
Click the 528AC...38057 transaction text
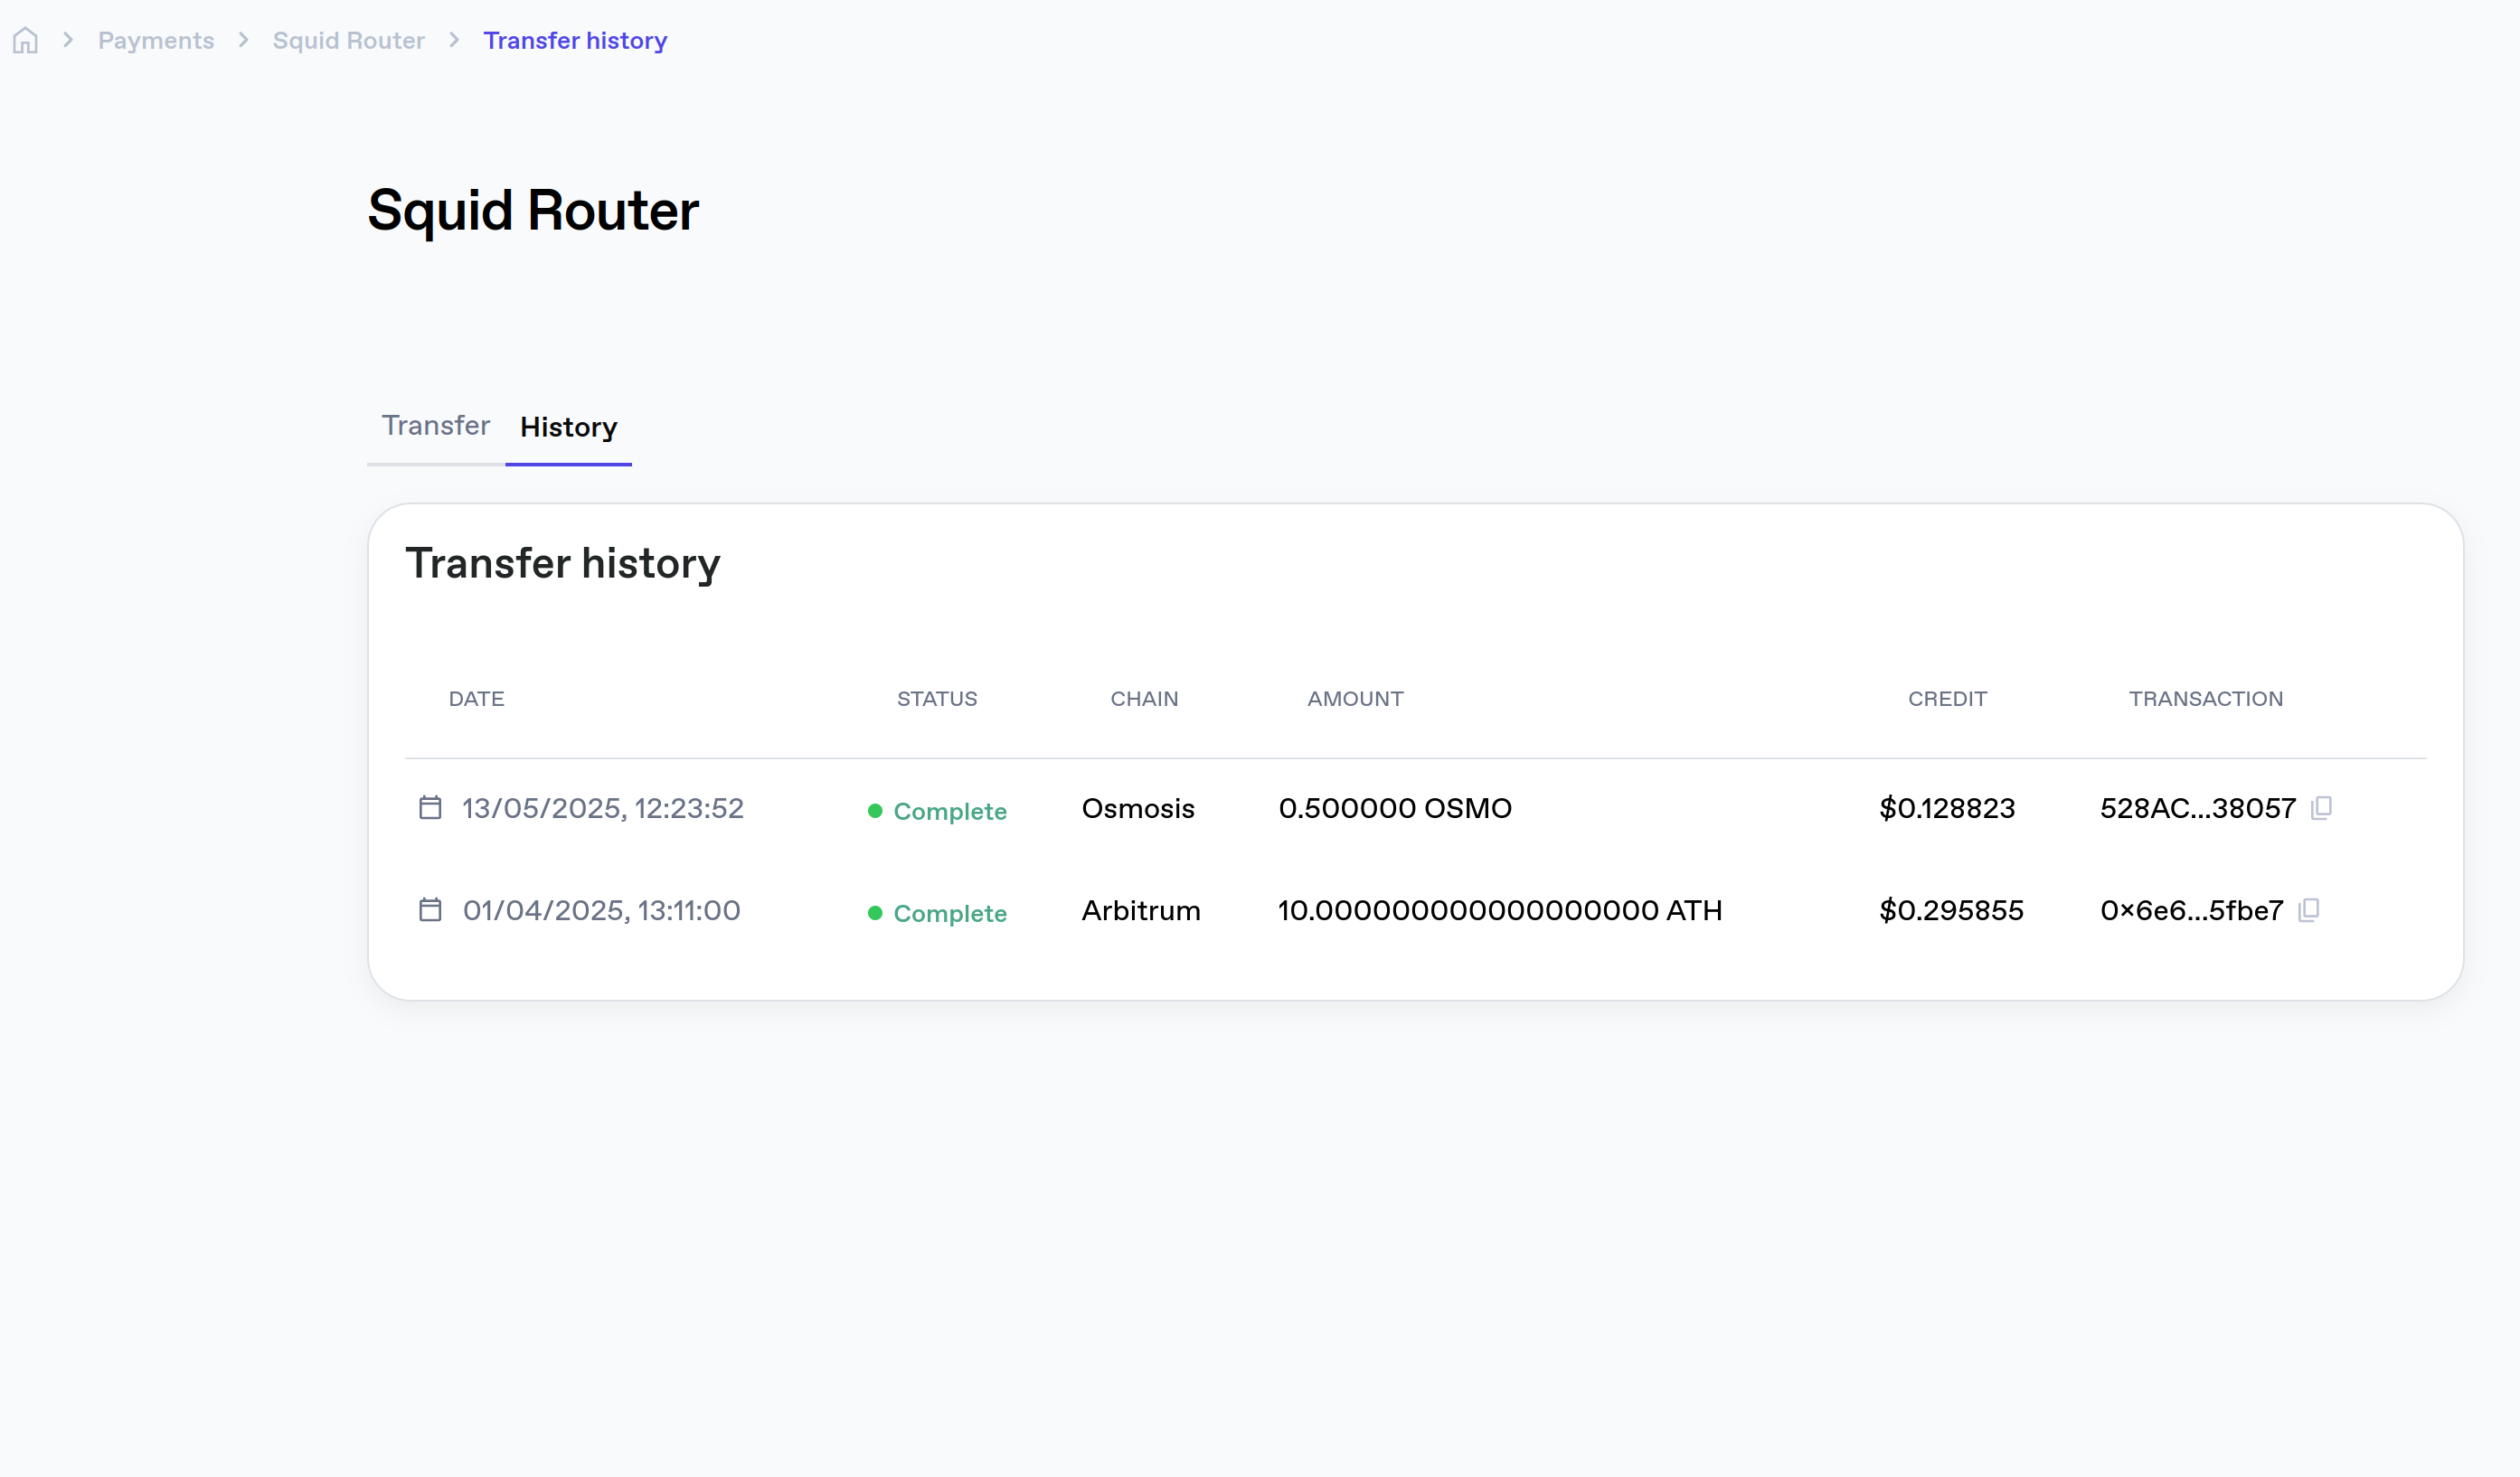pos(2197,808)
